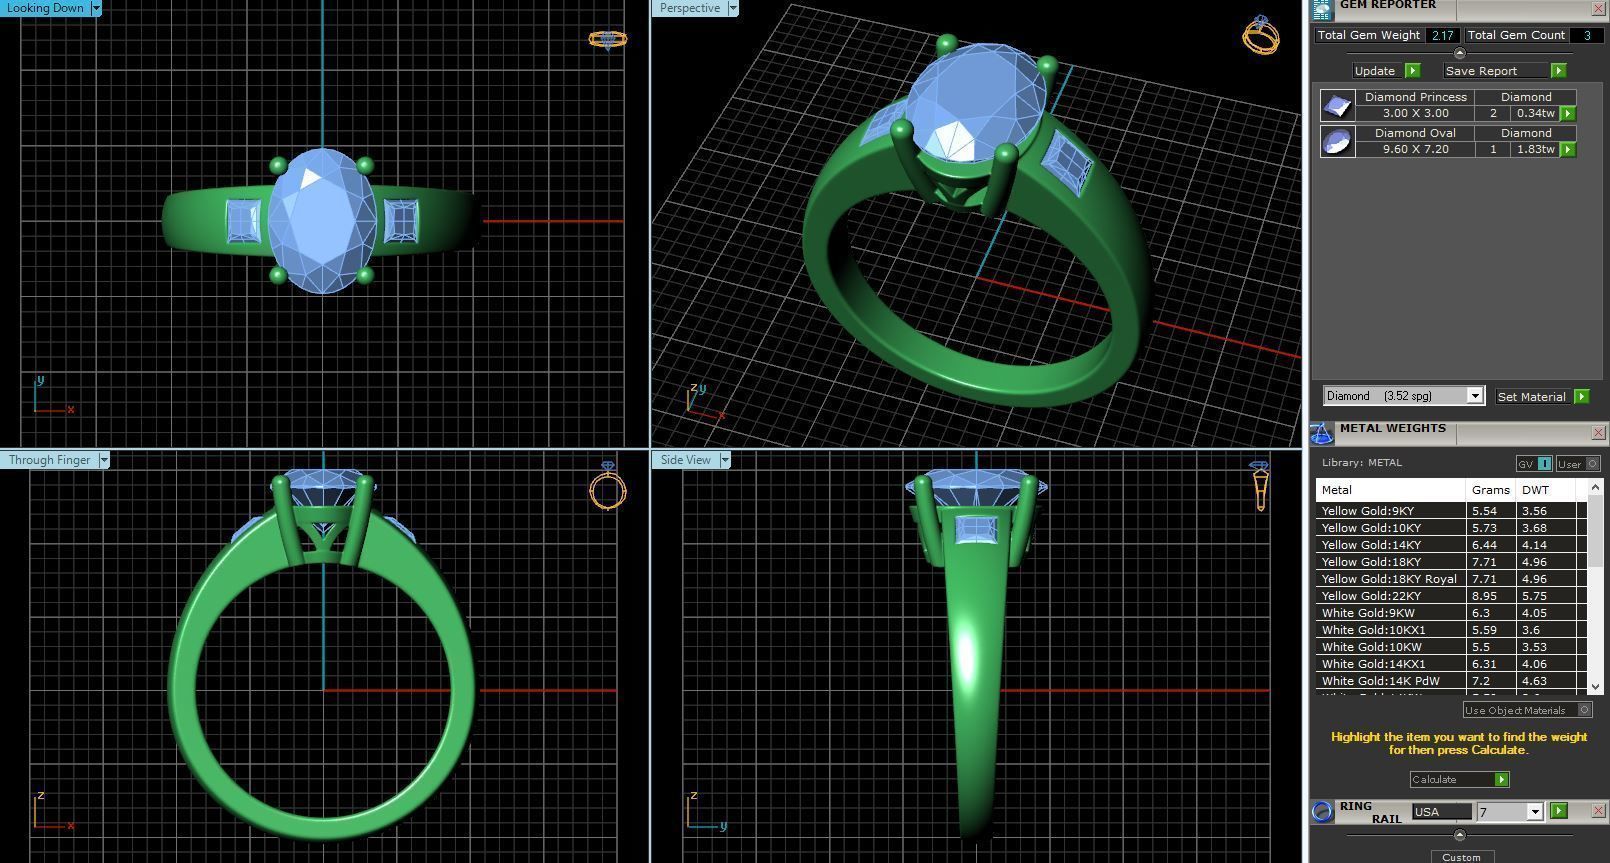Click the metal list scroll down arrow
This screenshot has width=1610, height=863.
[1595, 687]
